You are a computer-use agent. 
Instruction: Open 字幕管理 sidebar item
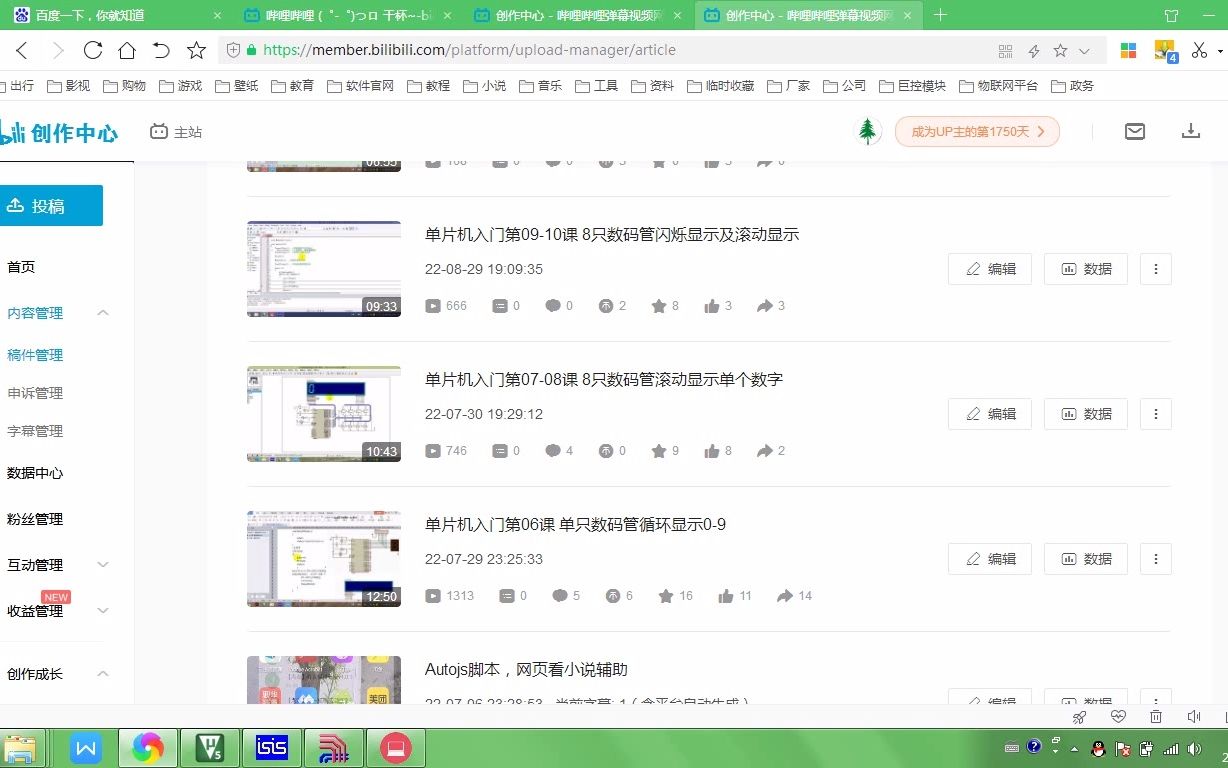coord(35,431)
